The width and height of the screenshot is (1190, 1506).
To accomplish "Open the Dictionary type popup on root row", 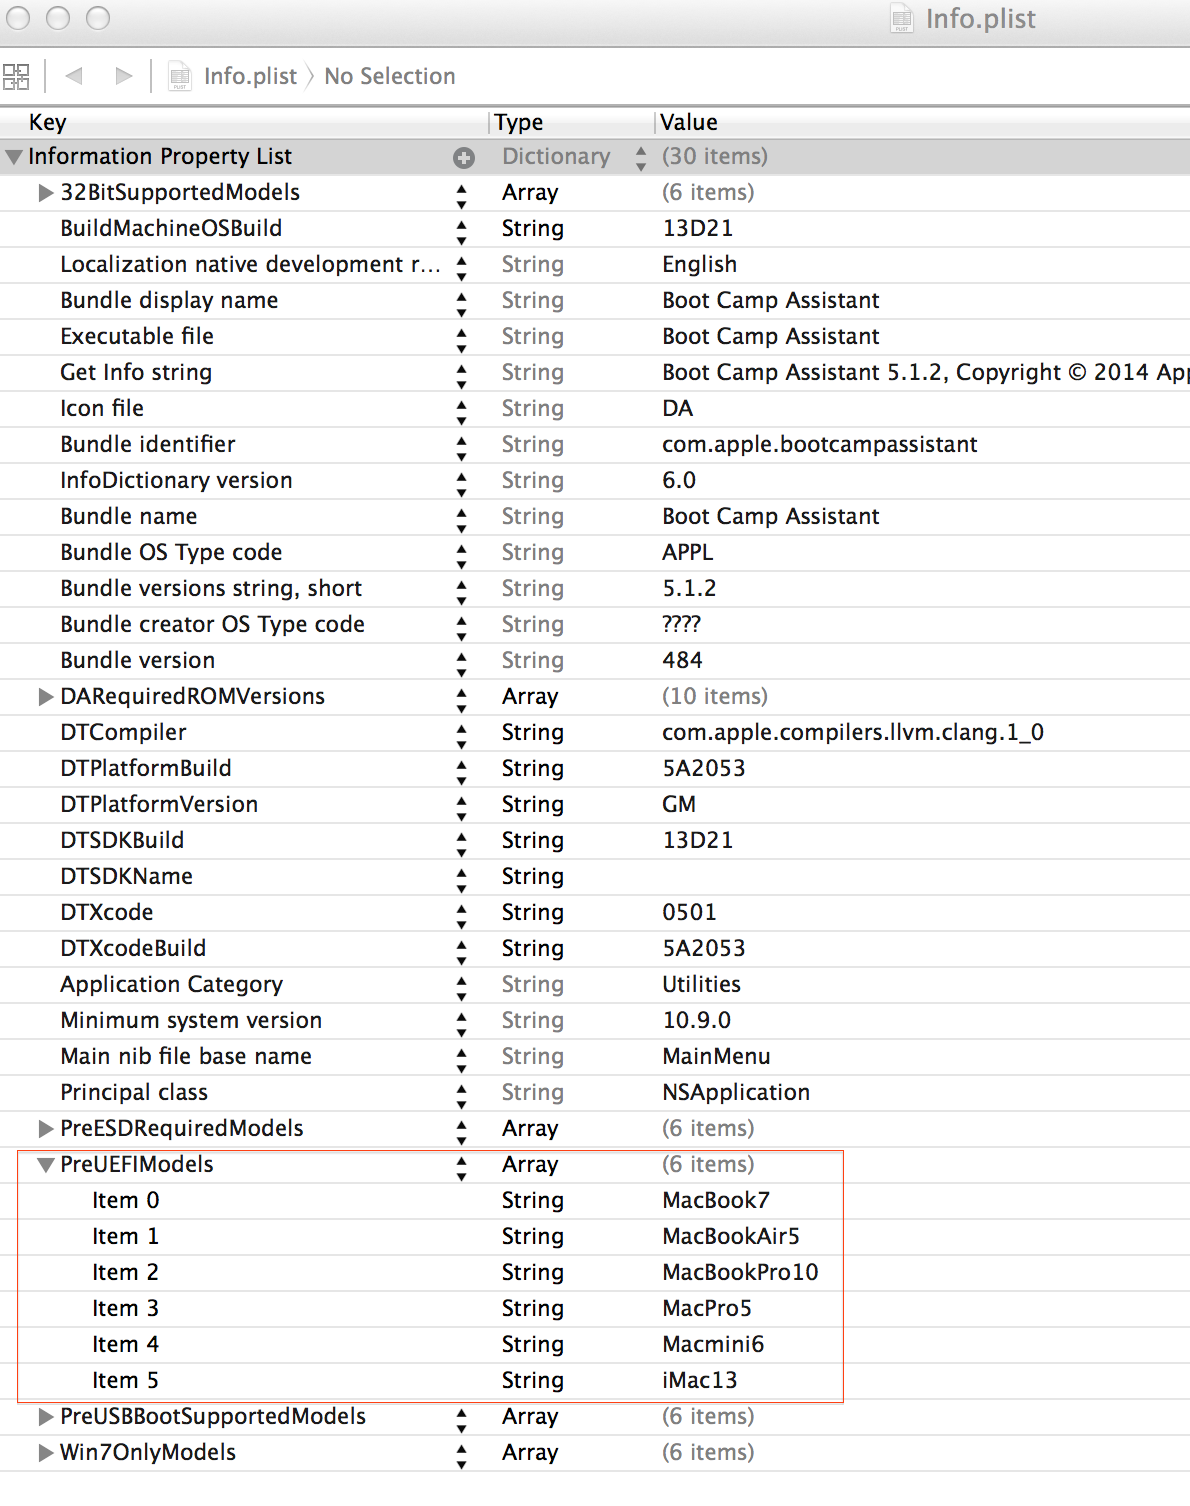I will click(x=640, y=157).
